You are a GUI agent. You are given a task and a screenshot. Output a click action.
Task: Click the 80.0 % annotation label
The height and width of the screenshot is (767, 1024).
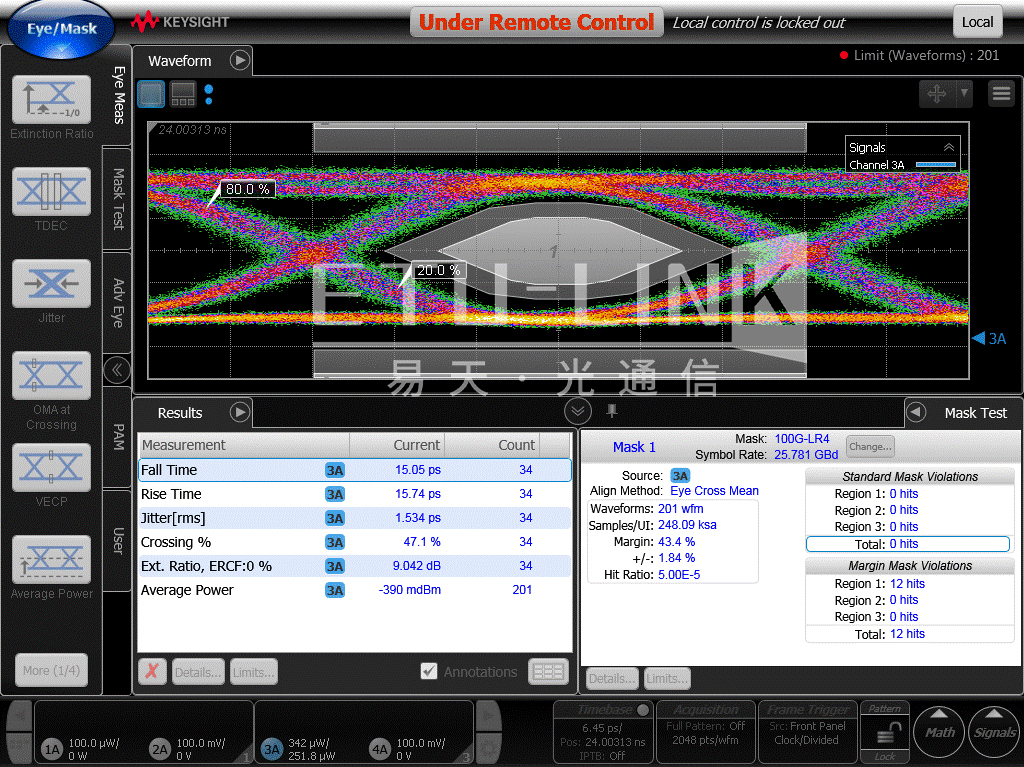pyautogui.click(x=248, y=189)
